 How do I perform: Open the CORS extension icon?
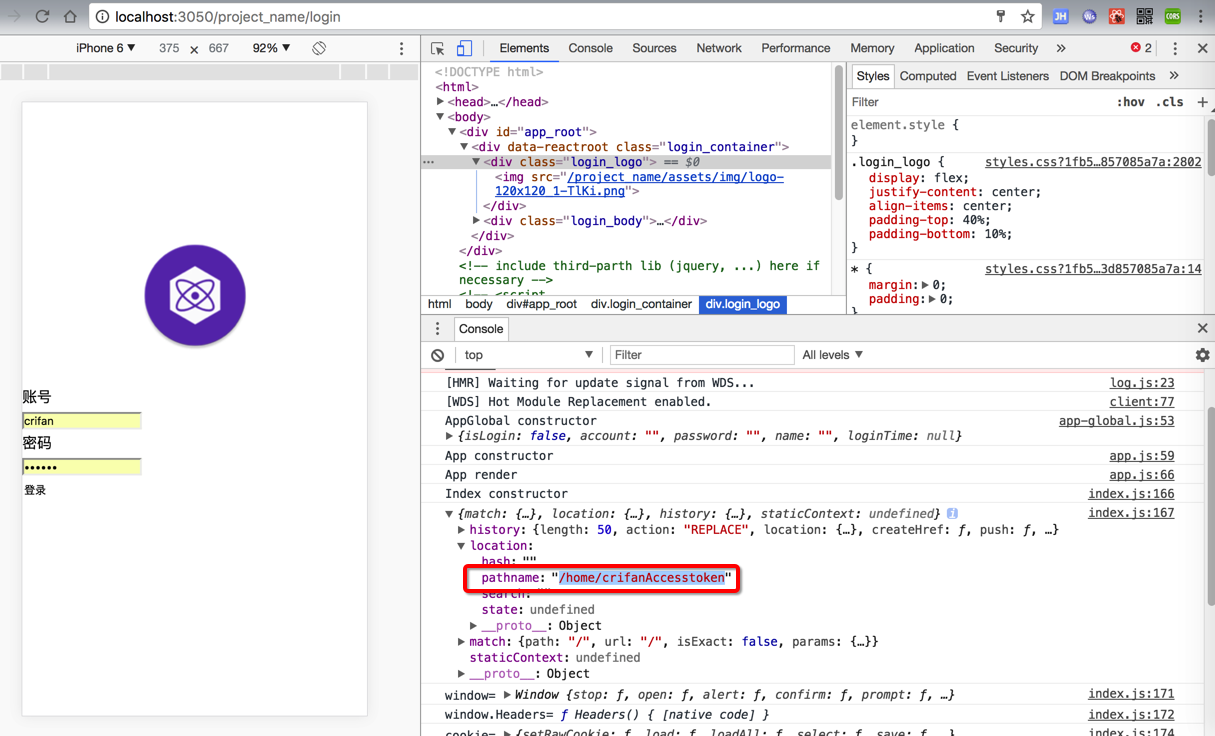pyautogui.click(x=1173, y=16)
